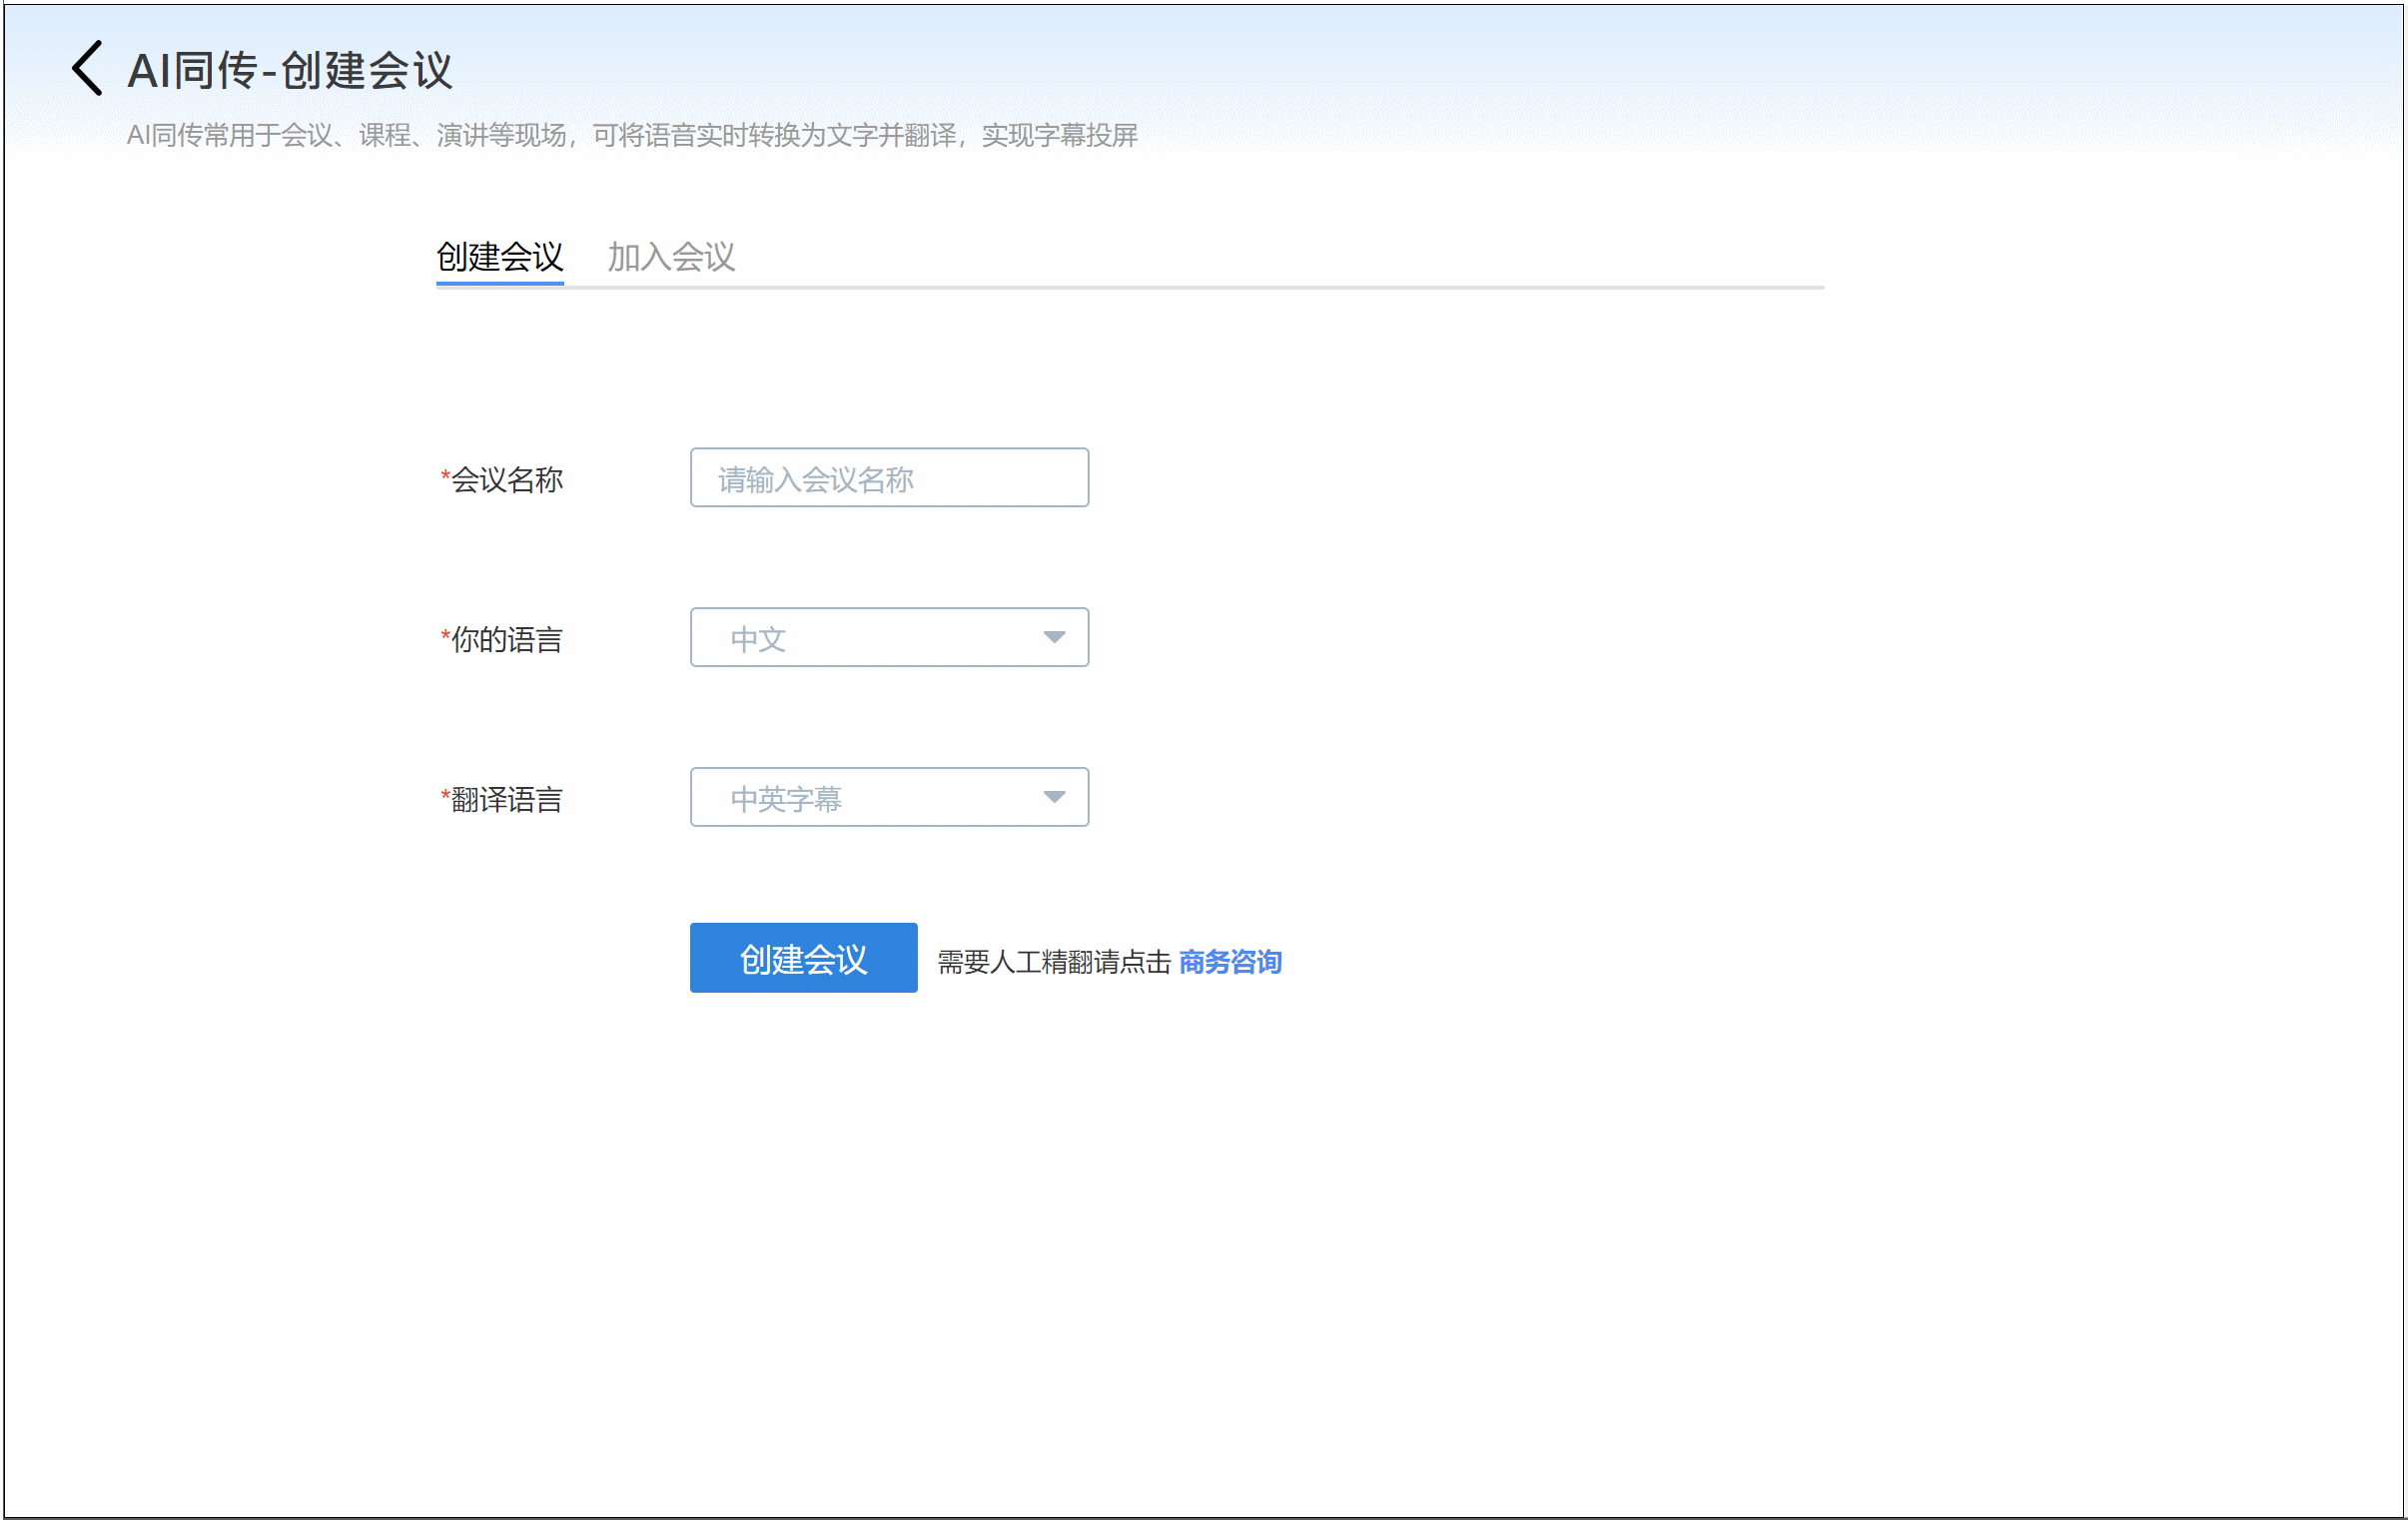The height and width of the screenshot is (1520, 2408).
Task: Click the AI同传常用于会议 description line
Action: point(632,135)
